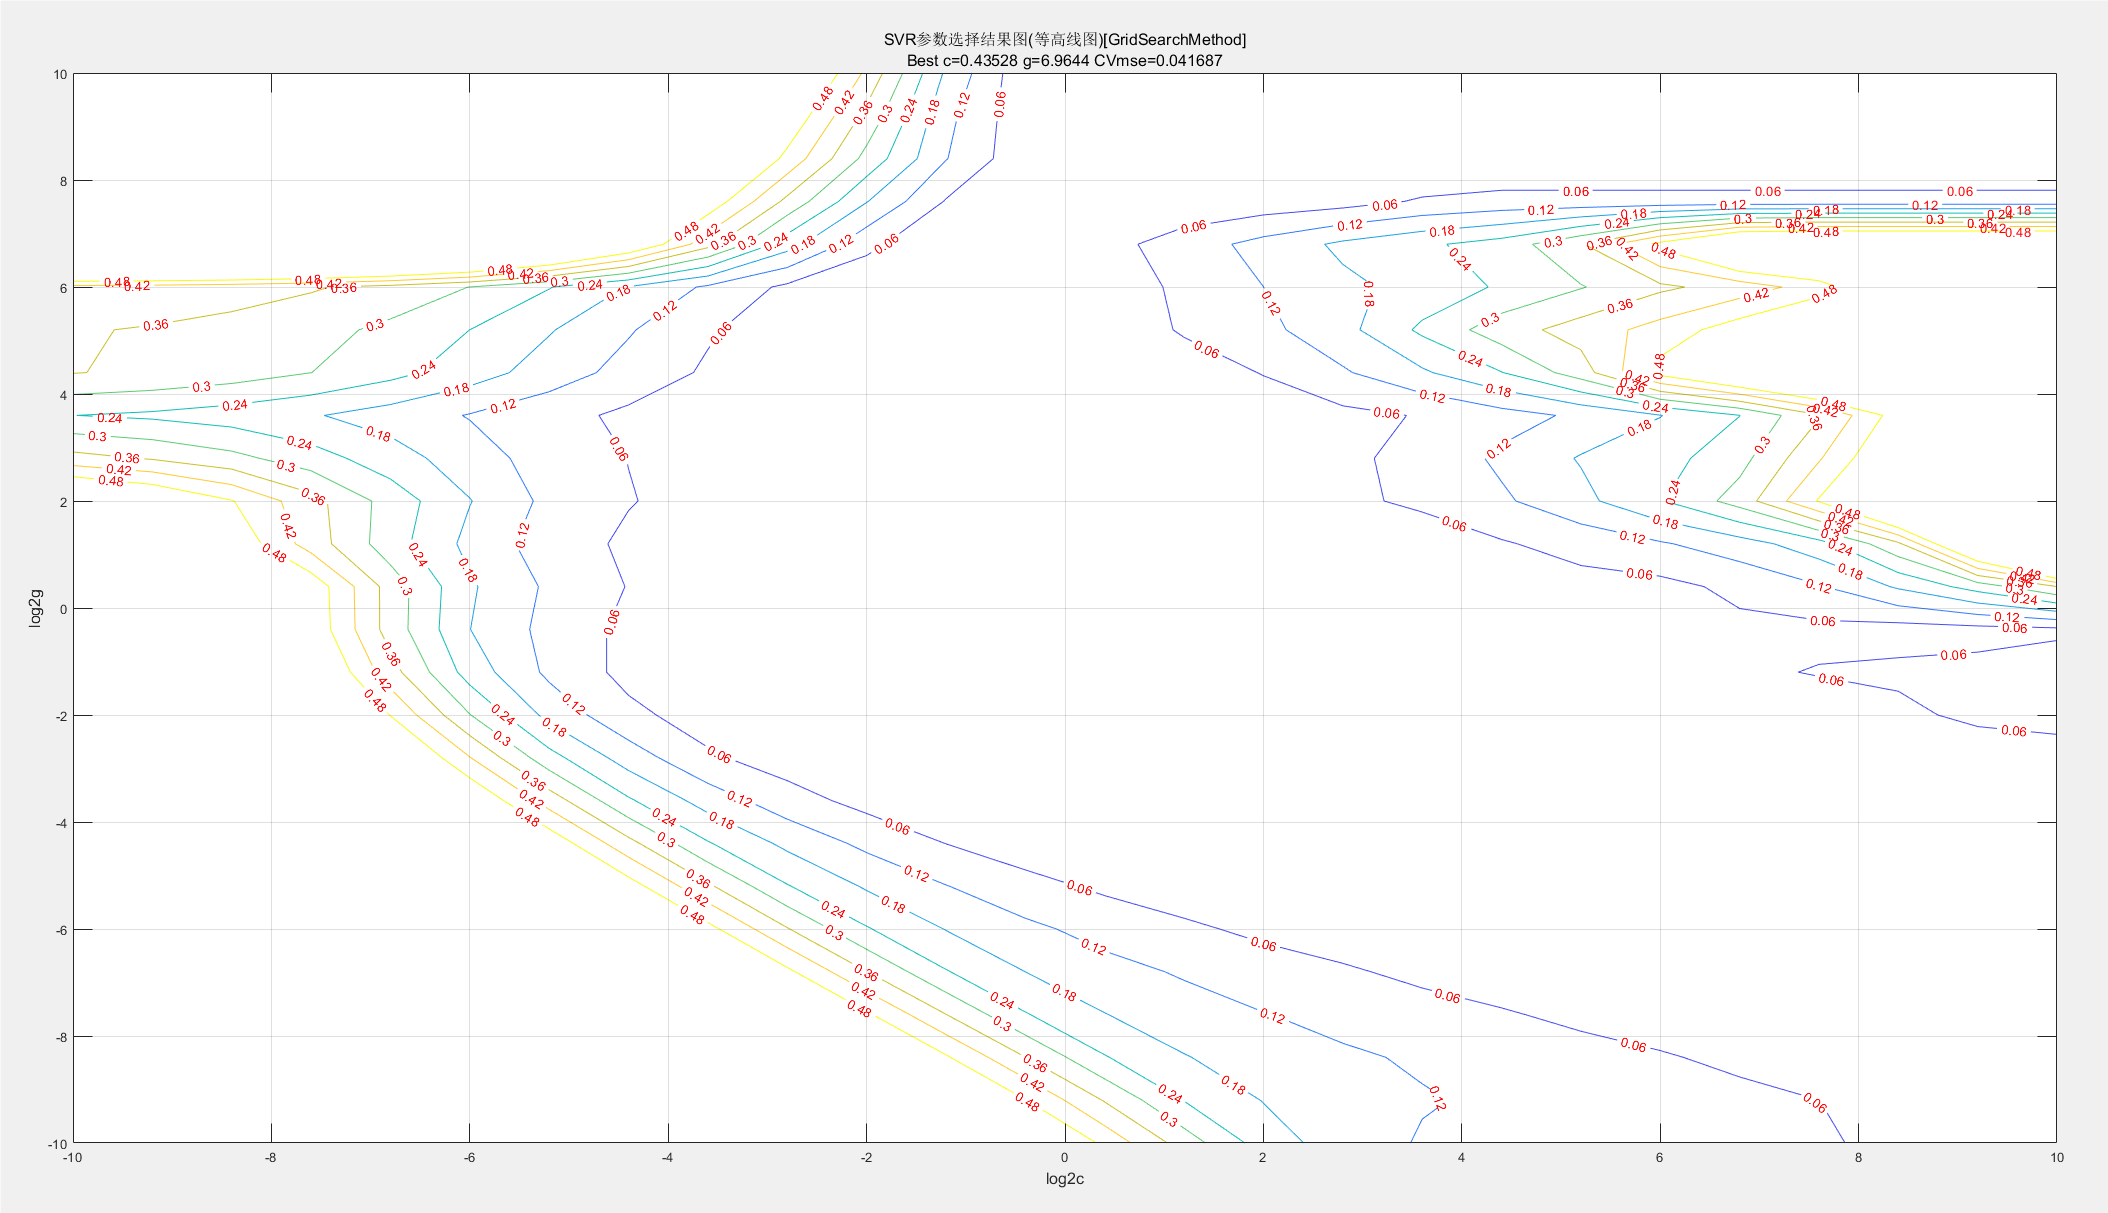
Task: Click y-axis tick label 10 at top
Action: click(60, 75)
